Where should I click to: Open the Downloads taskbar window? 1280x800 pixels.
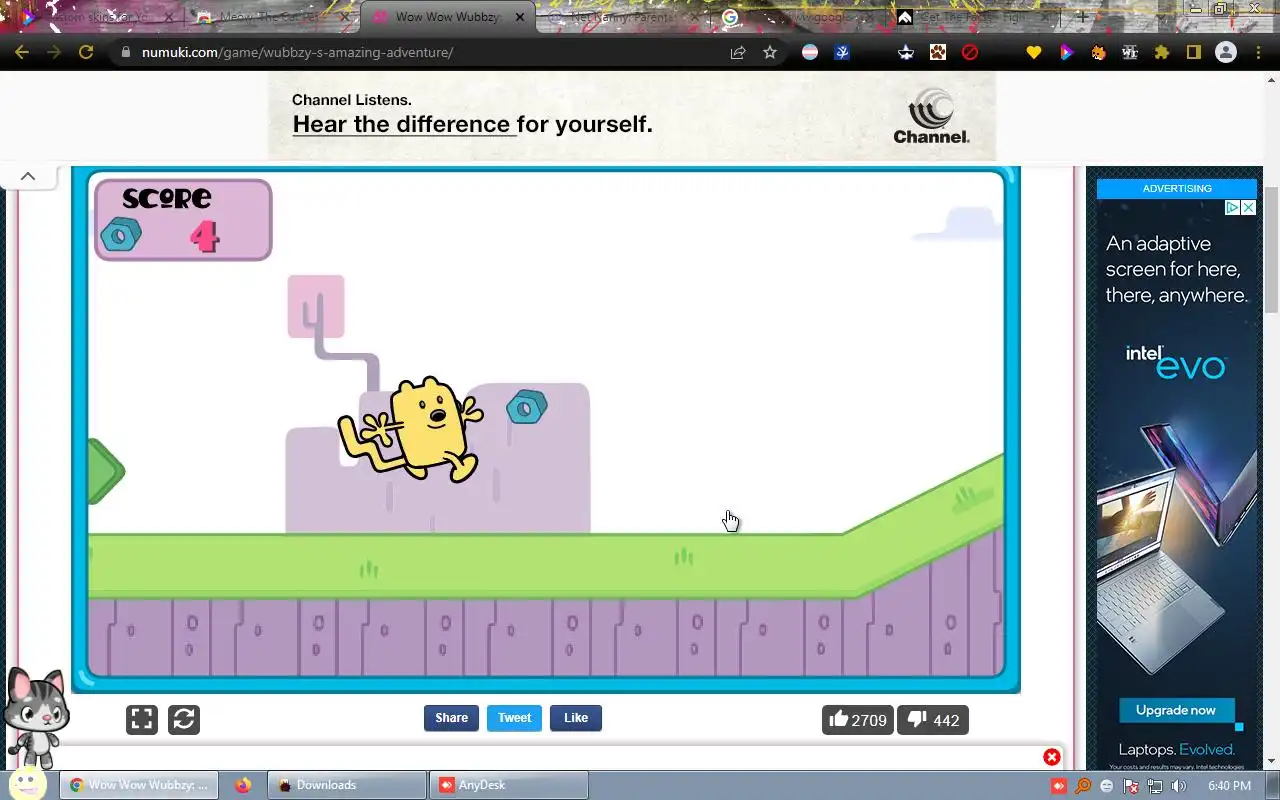[x=347, y=785]
